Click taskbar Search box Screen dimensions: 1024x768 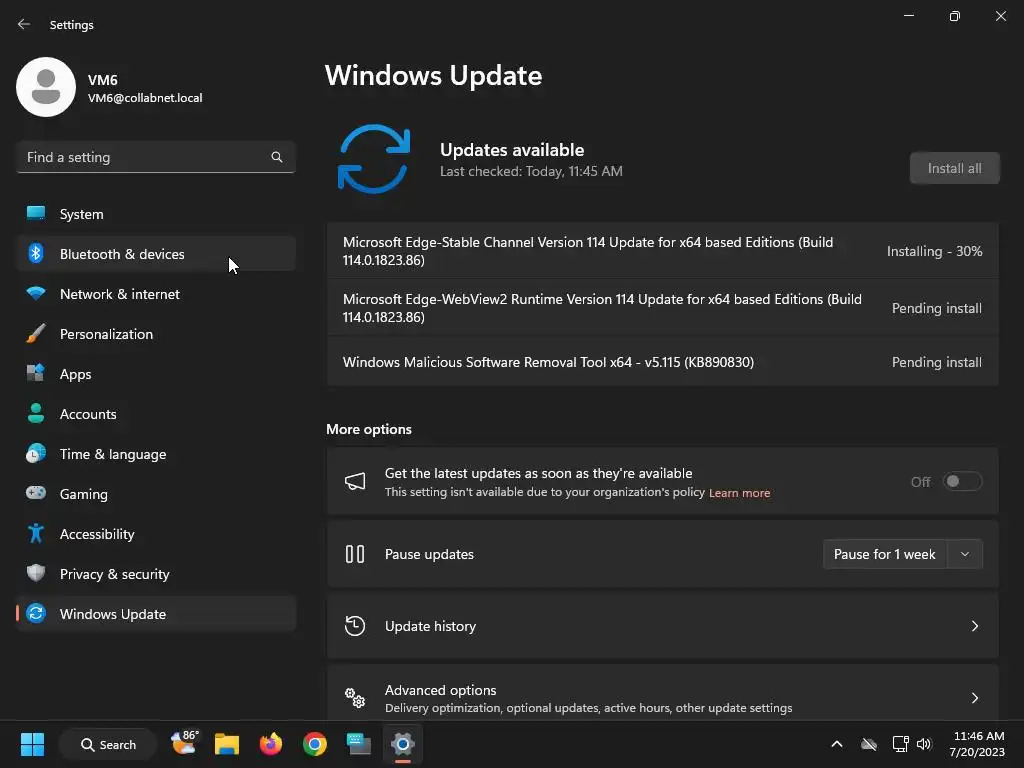(108, 744)
